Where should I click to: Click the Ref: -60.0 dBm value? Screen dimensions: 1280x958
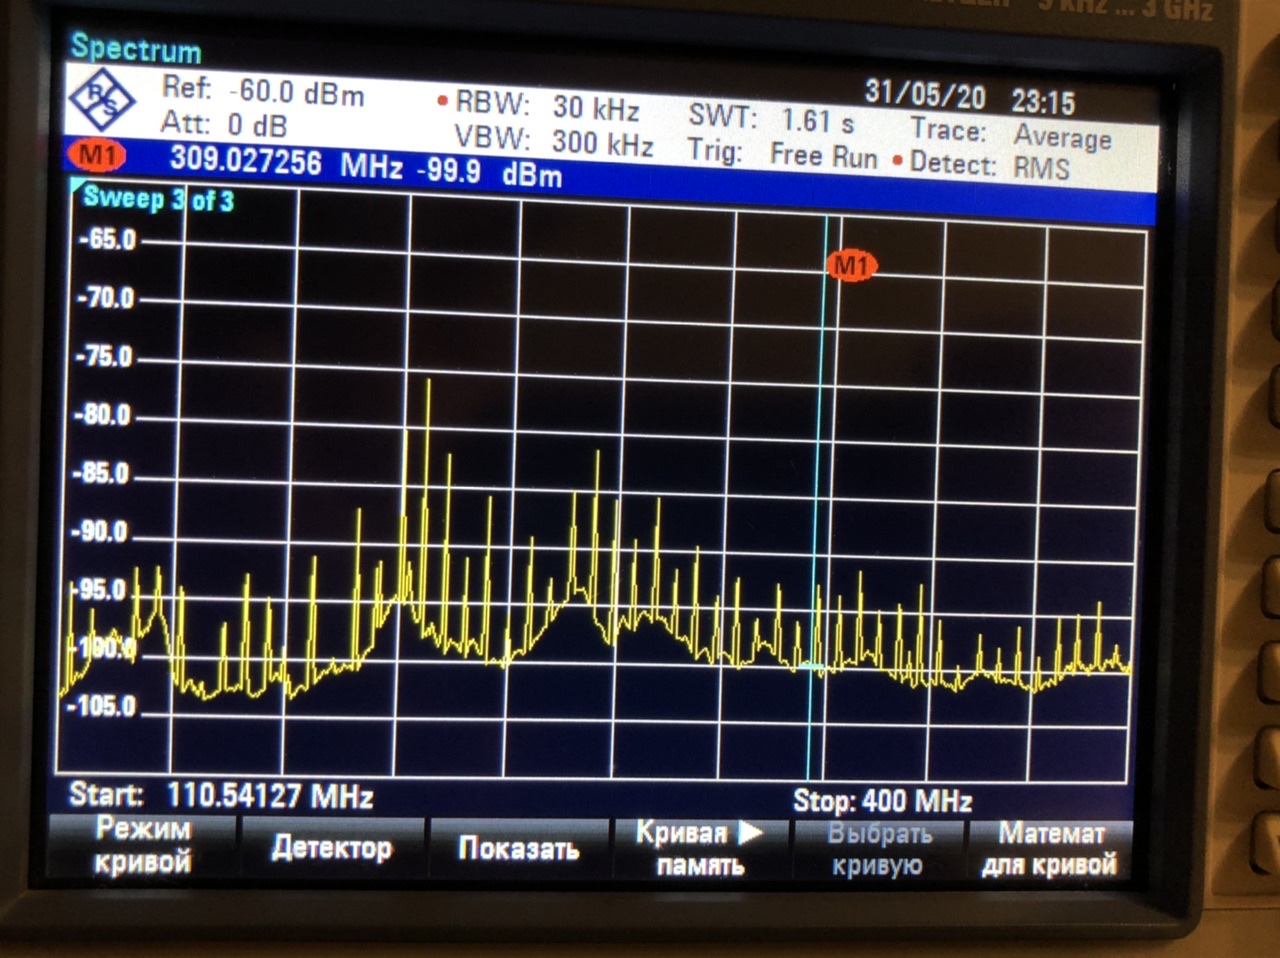262,91
